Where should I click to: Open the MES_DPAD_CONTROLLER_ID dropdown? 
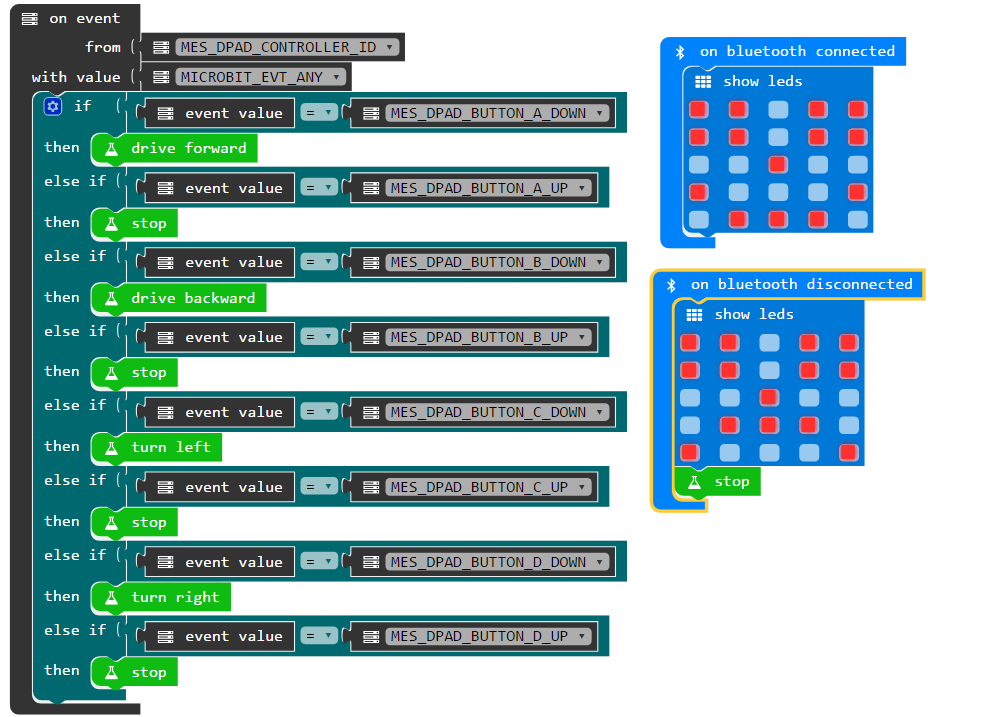click(x=285, y=46)
